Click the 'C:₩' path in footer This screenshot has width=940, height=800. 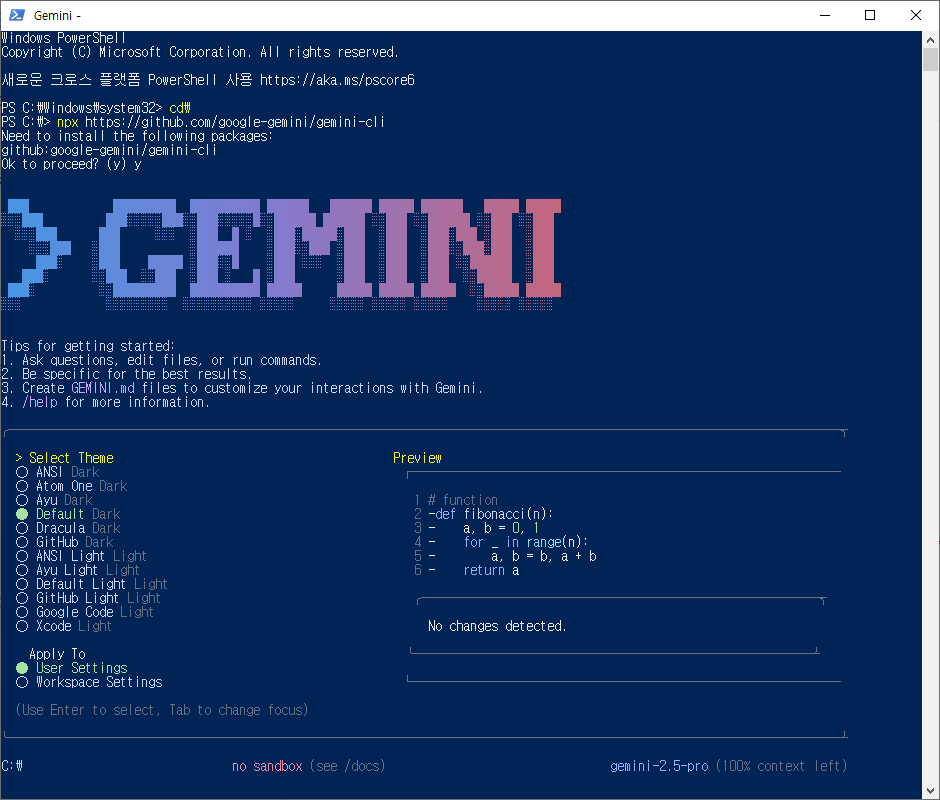coord(12,766)
